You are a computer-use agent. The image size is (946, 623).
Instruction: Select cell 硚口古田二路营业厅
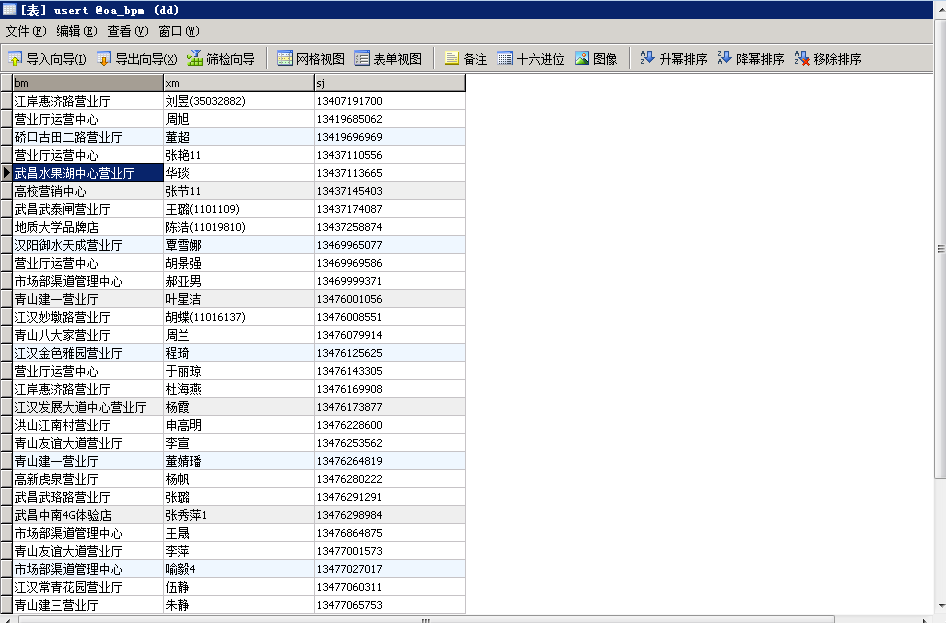[x=88, y=137]
